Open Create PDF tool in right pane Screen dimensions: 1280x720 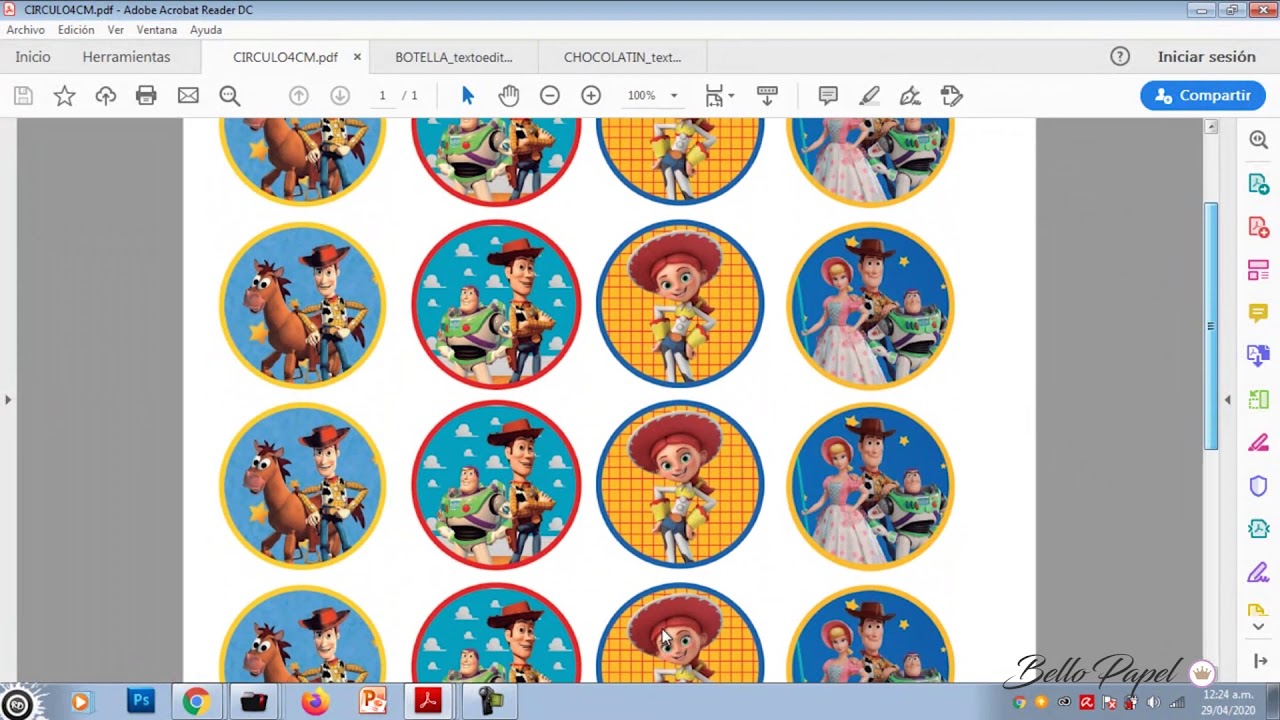1258,227
